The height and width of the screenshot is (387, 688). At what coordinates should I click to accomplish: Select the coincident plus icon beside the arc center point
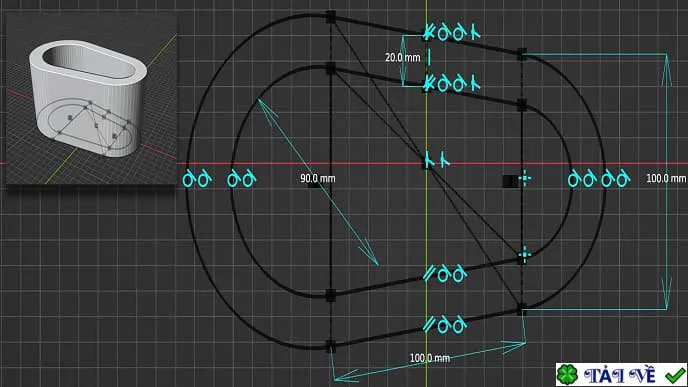pos(525,178)
